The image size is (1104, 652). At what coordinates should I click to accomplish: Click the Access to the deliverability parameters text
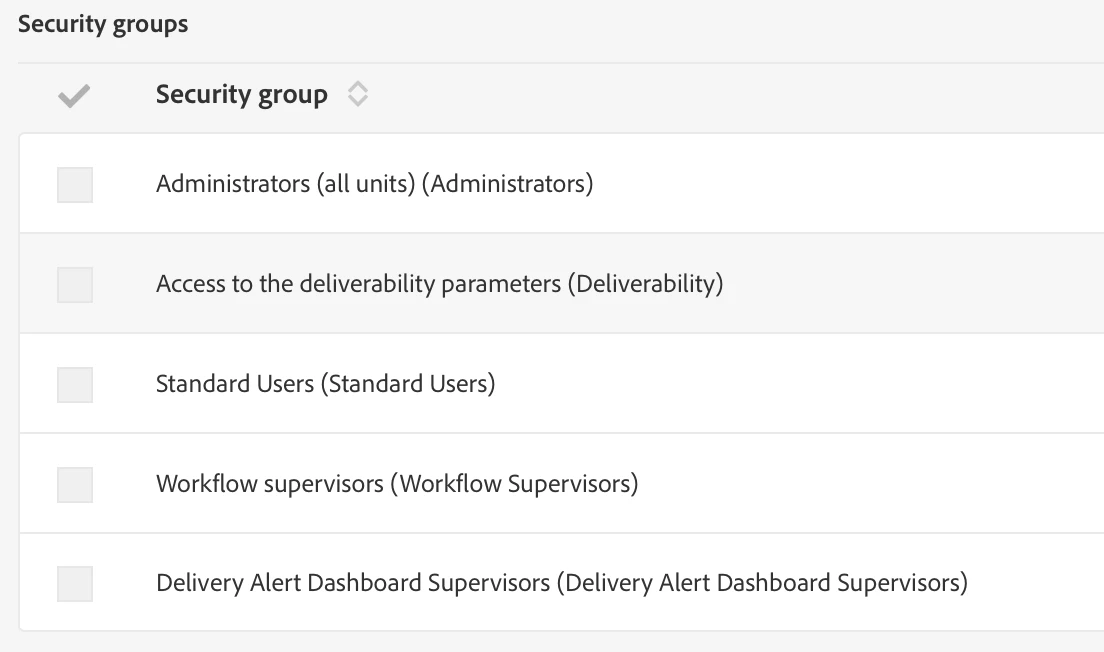pyautogui.click(x=439, y=284)
